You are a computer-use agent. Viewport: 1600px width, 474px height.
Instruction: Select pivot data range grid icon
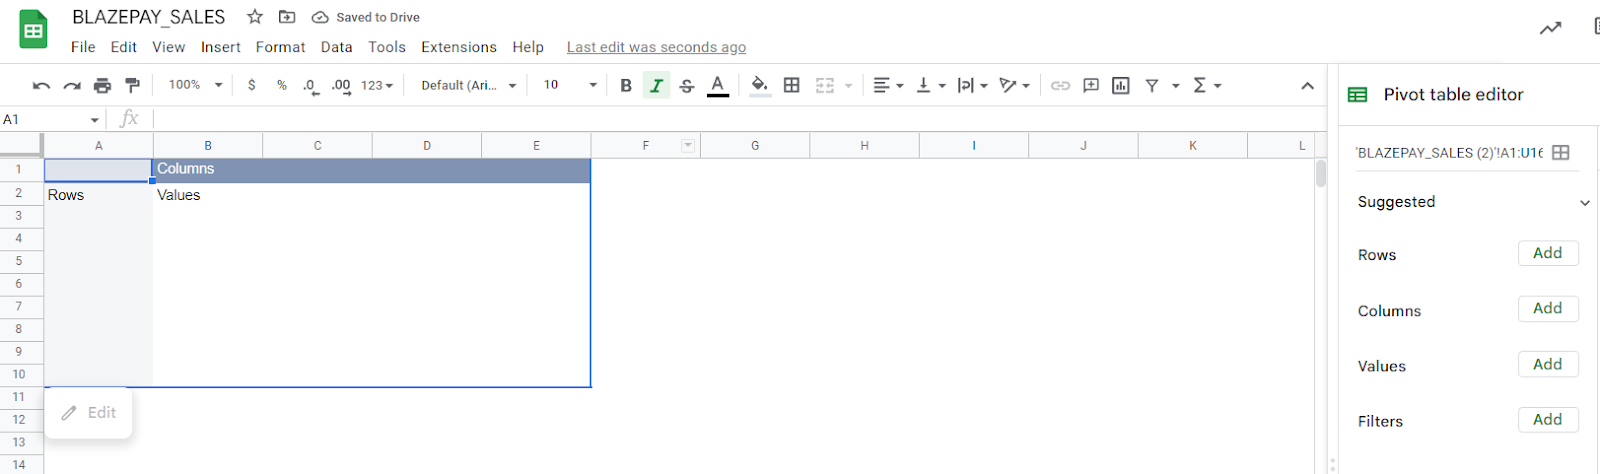[x=1560, y=153]
